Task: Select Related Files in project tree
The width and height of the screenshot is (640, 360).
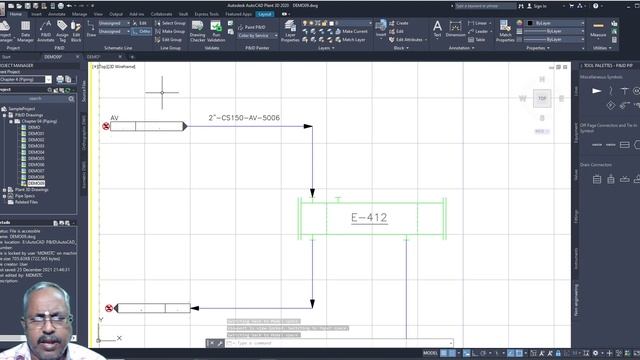Action: click(26, 202)
